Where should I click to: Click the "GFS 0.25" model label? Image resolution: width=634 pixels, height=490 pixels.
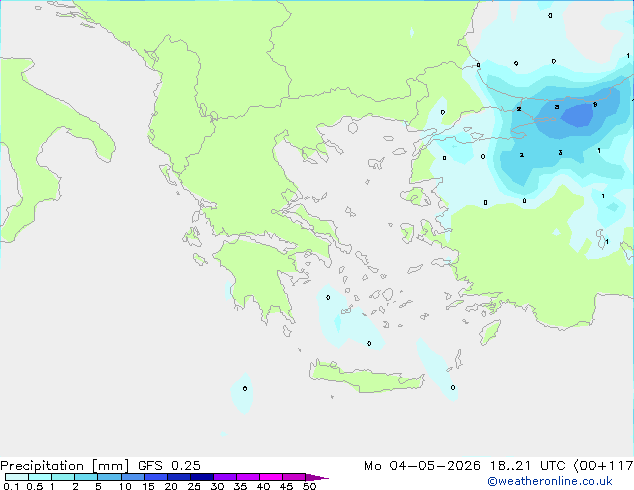169,466
